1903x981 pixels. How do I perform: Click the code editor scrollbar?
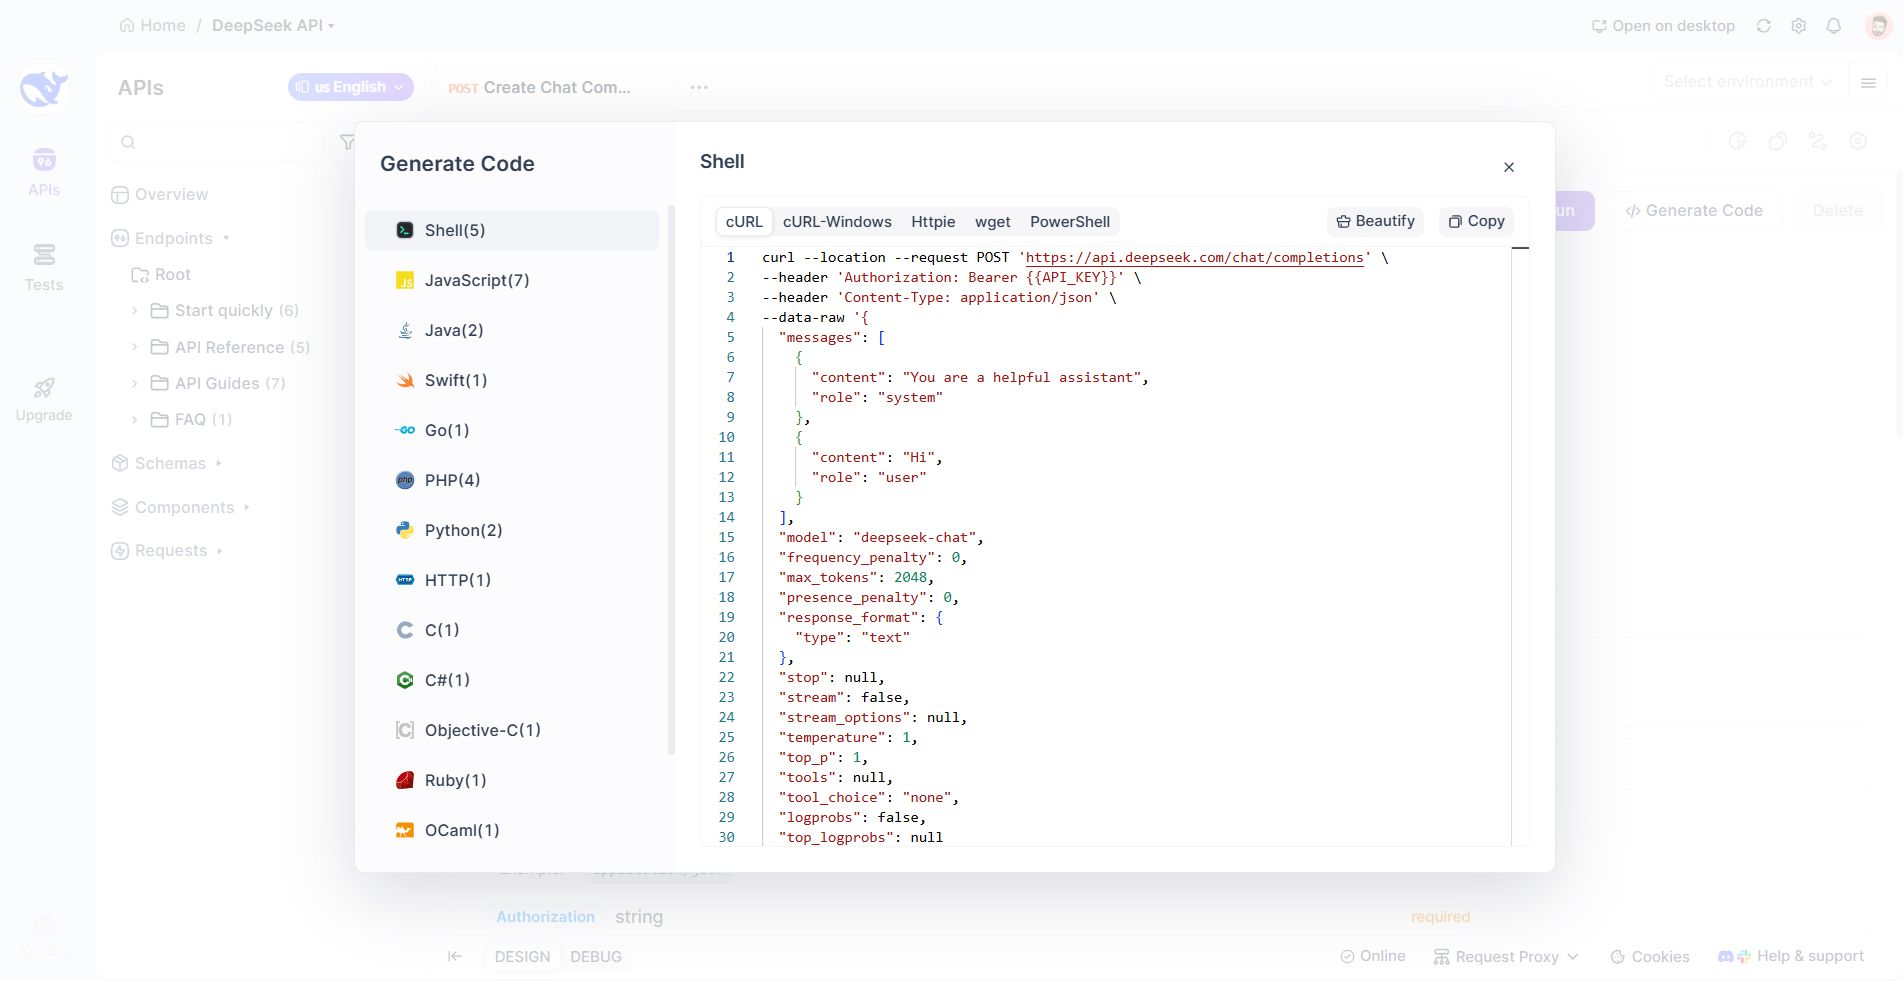(x=1520, y=546)
